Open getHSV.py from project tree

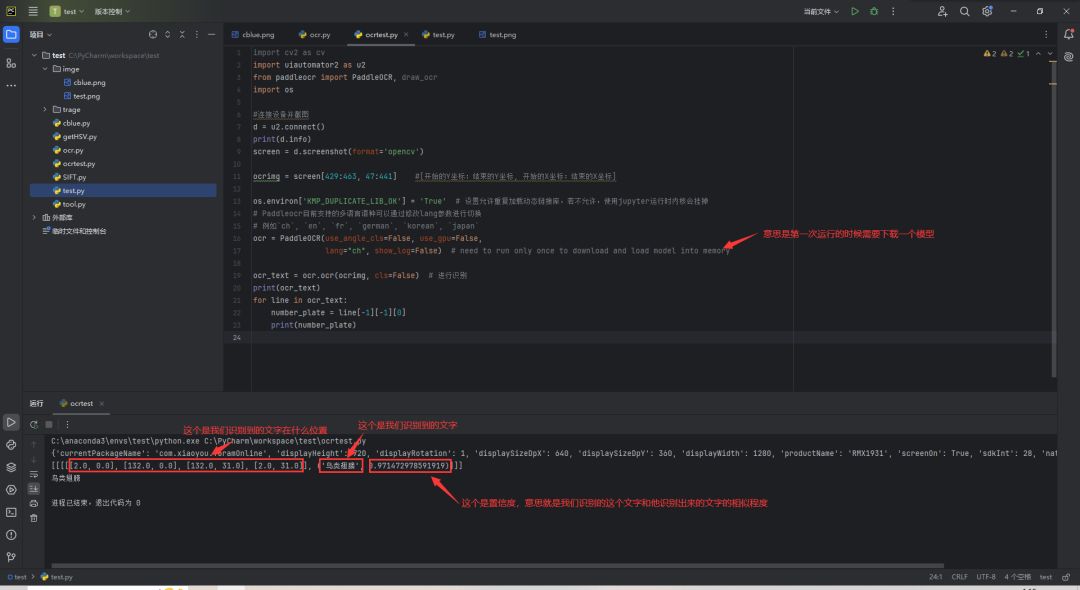(x=79, y=137)
